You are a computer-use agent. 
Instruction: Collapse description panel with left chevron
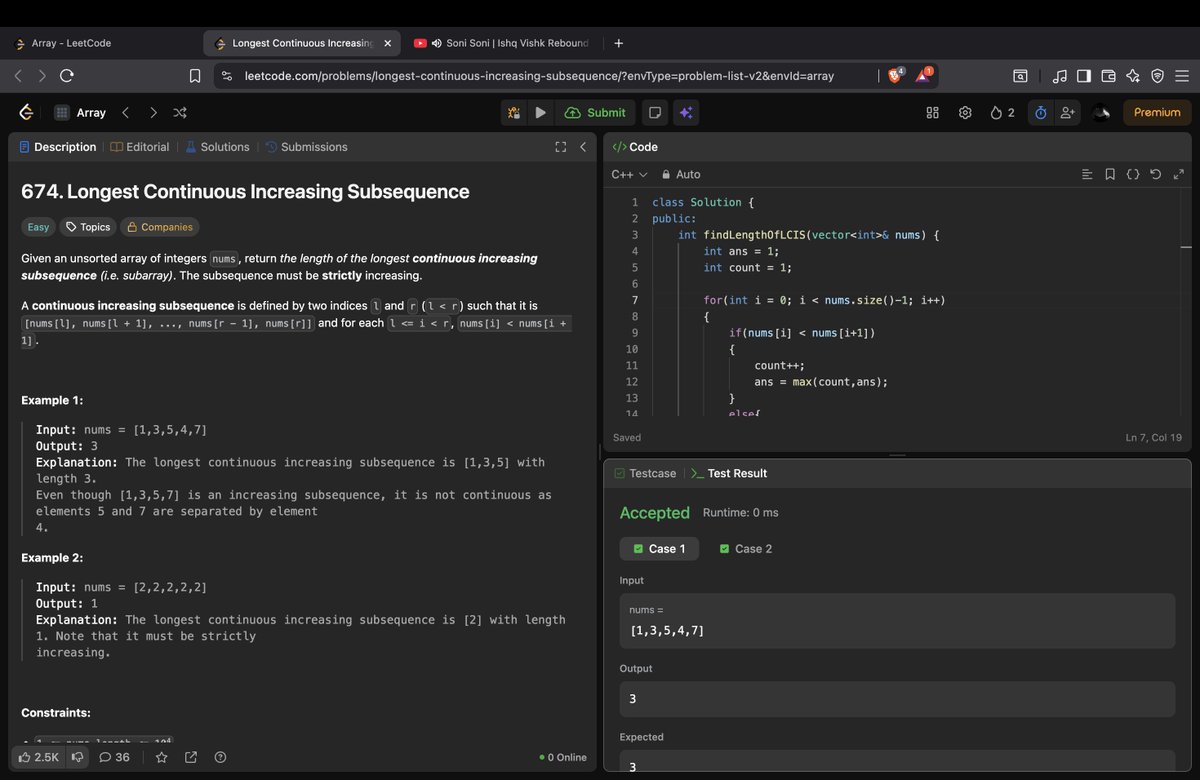(584, 147)
